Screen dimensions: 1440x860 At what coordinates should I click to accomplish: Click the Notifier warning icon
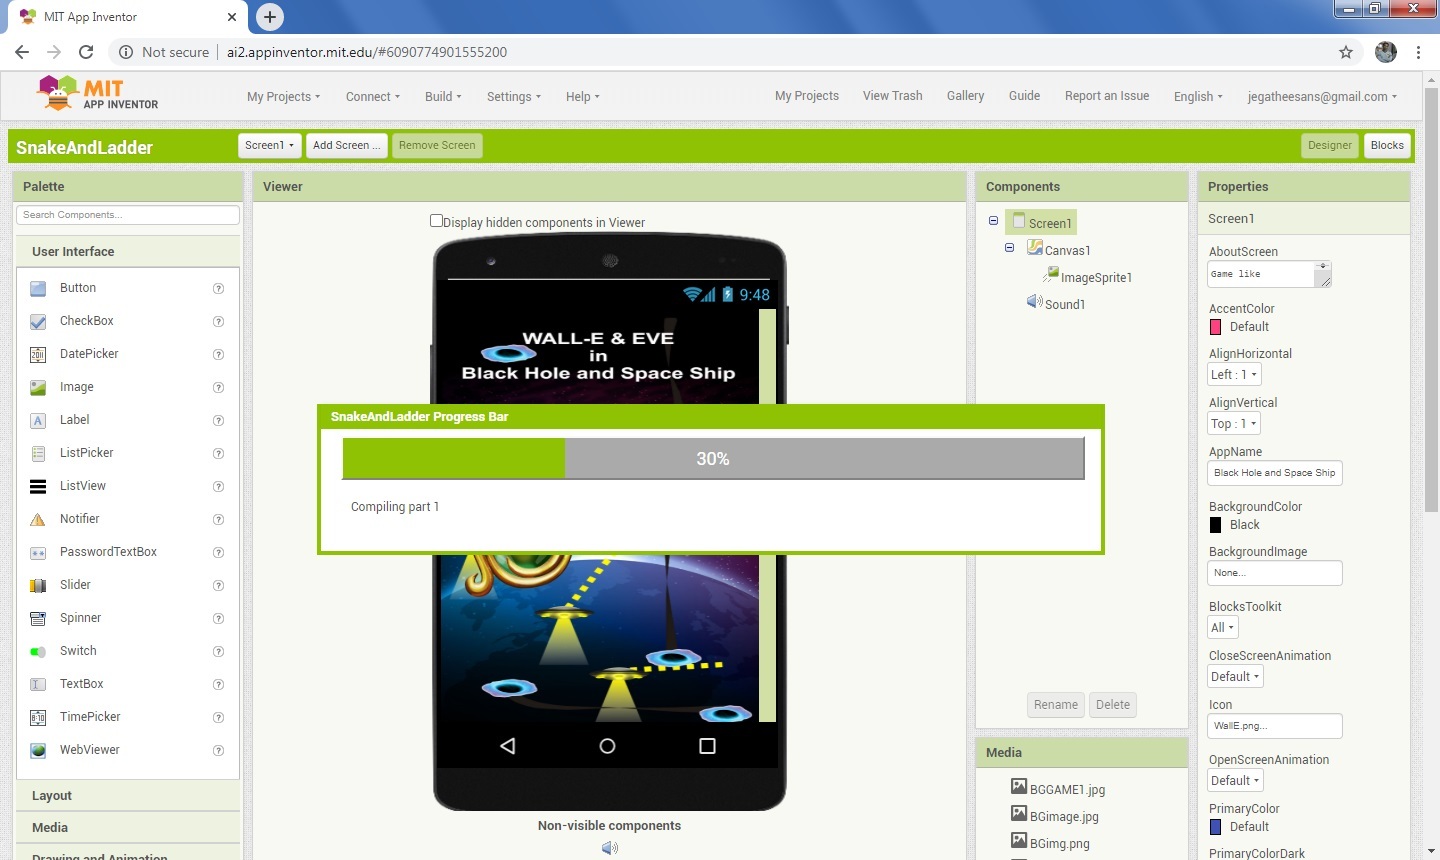pos(38,520)
